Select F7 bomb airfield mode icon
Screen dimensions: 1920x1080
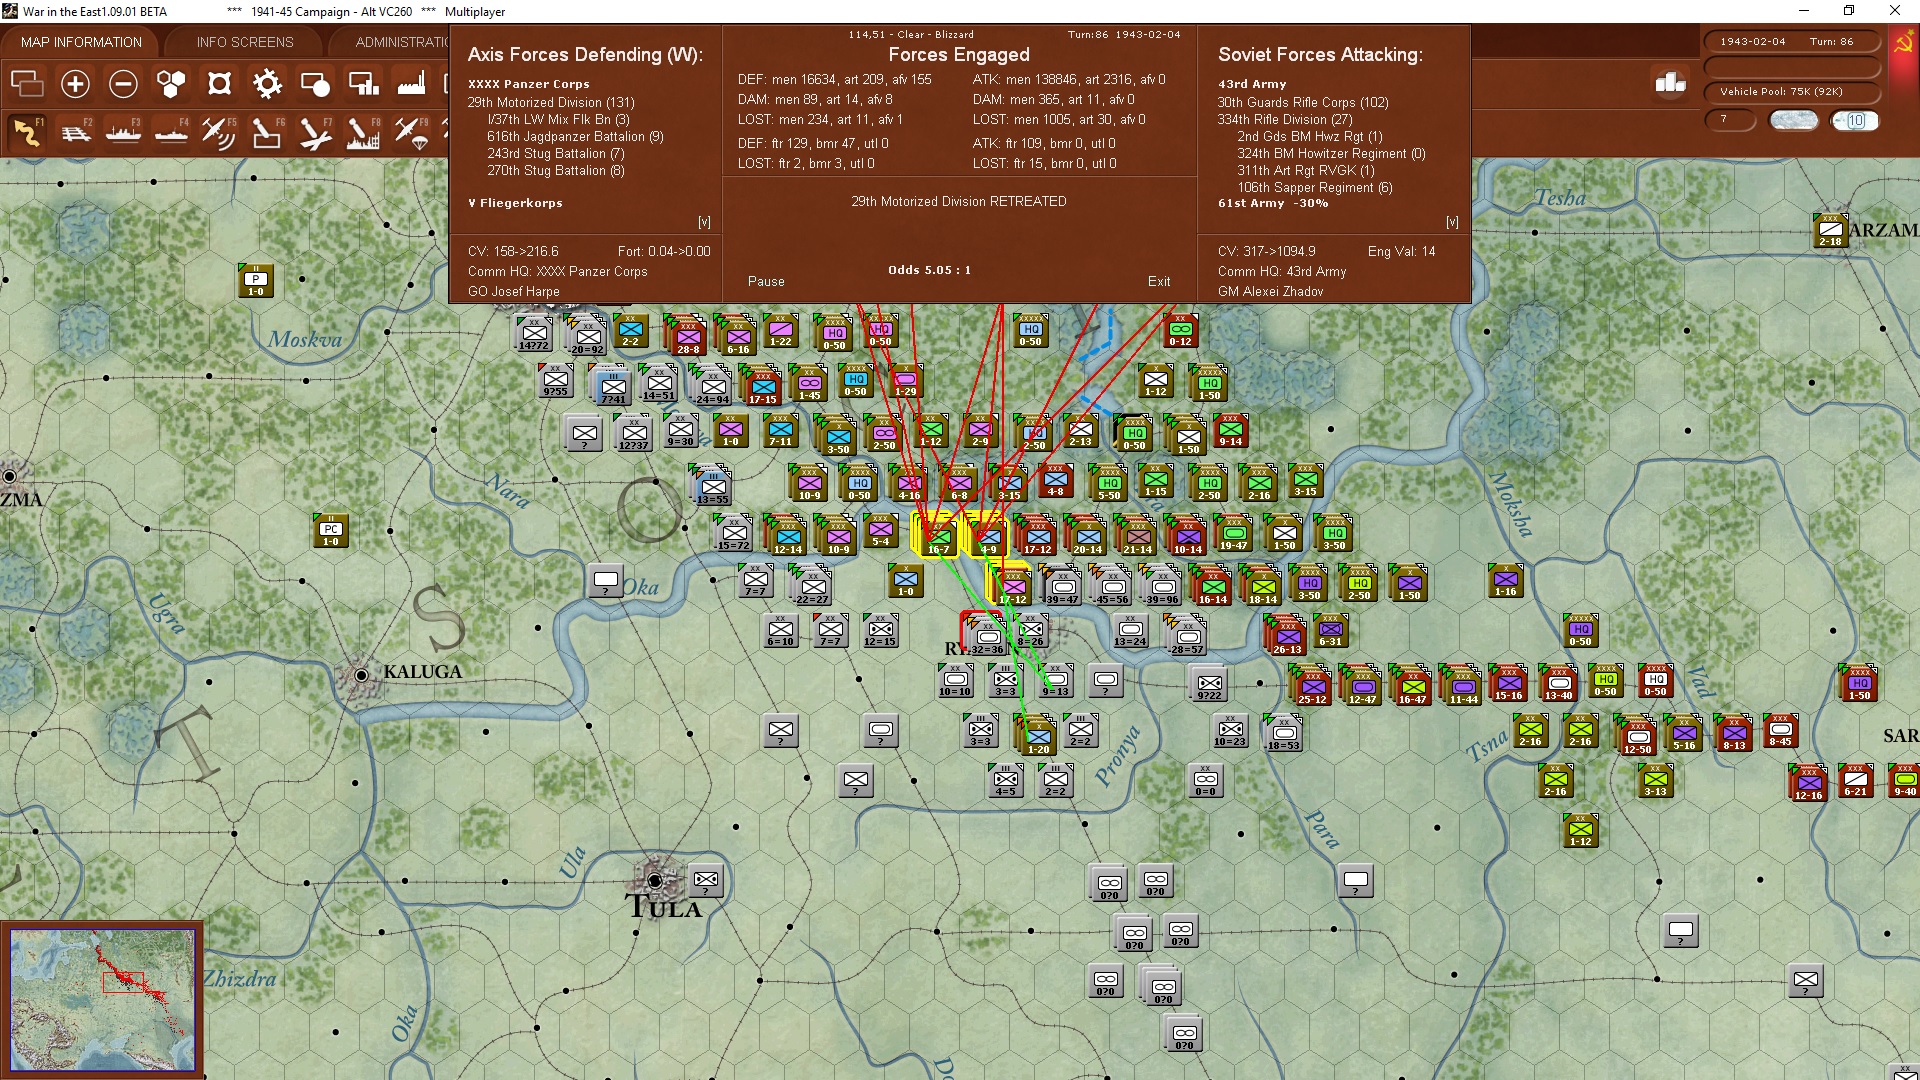(x=314, y=132)
